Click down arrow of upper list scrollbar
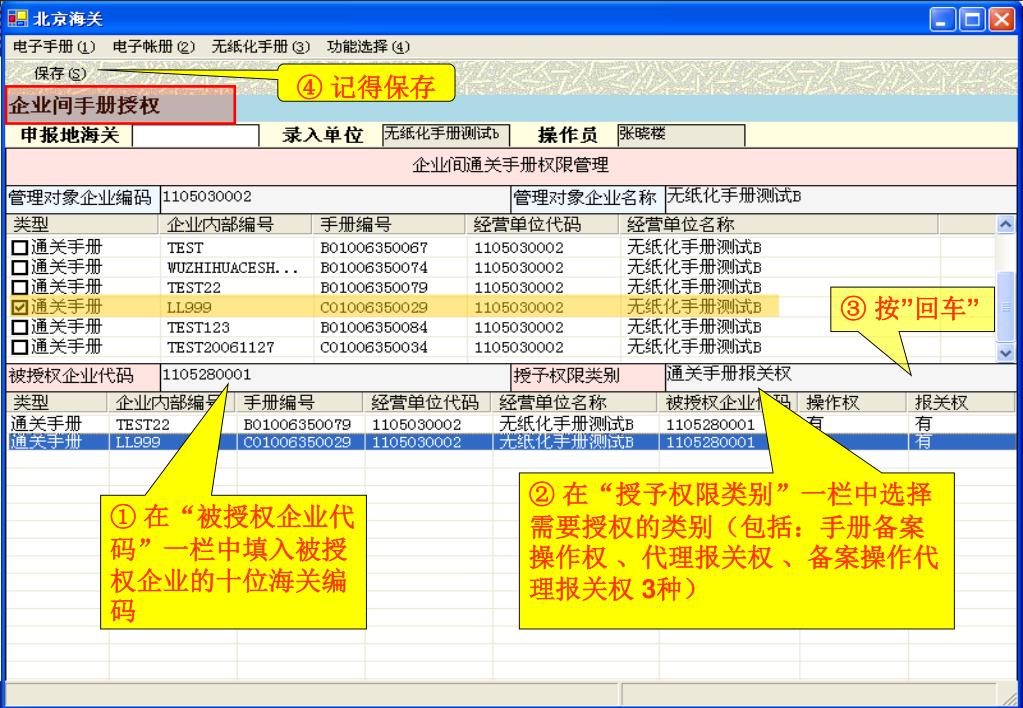The width and height of the screenshot is (1023, 708). point(1006,353)
